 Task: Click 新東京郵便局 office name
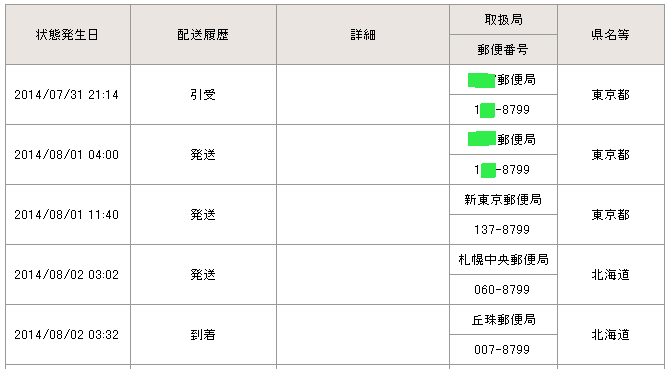[503, 200]
